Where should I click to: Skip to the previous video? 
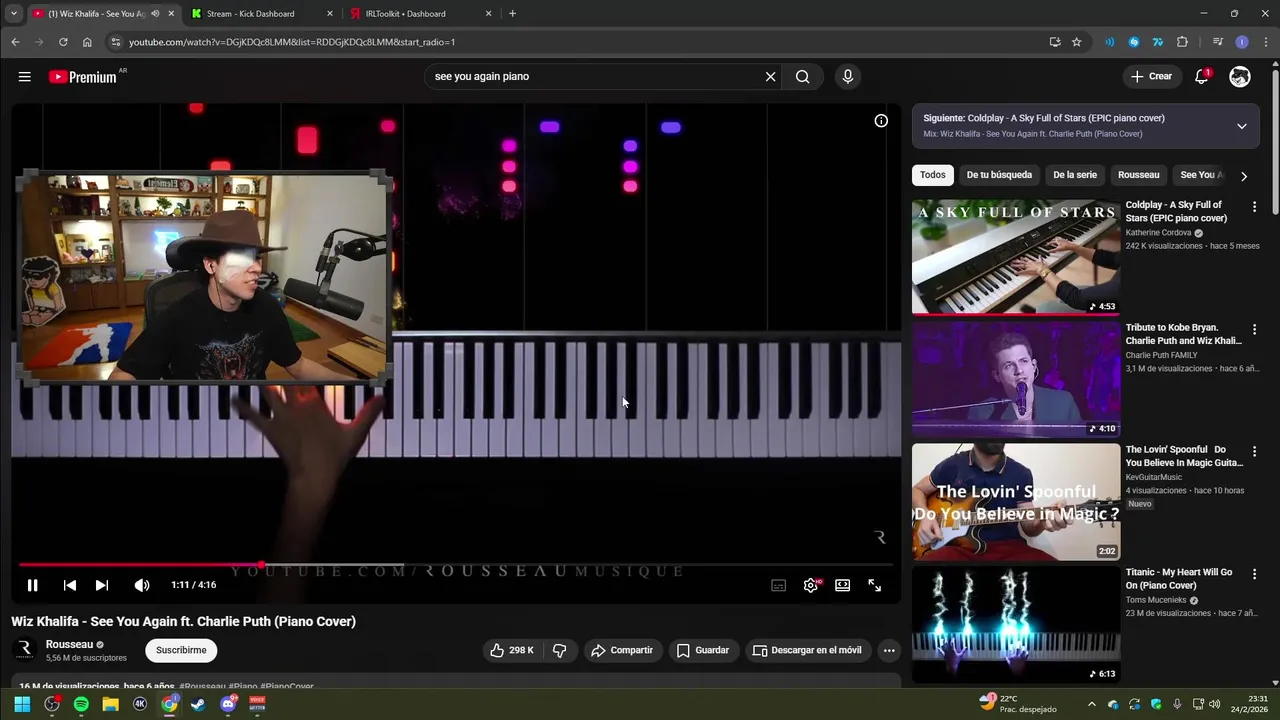point(69,586)
